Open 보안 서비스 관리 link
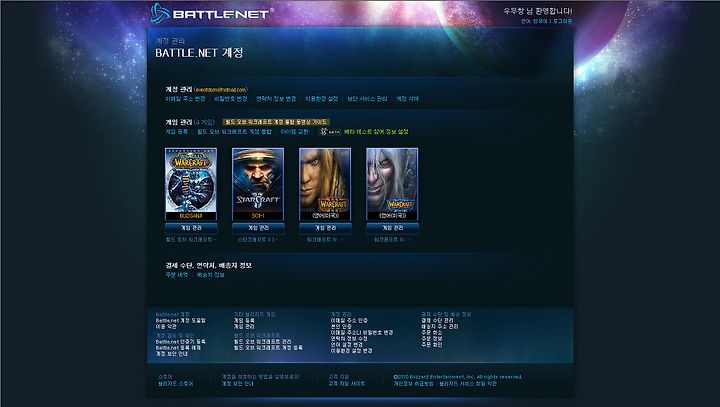The width and height of the screenshot is (720, 407). coord(367,99)
